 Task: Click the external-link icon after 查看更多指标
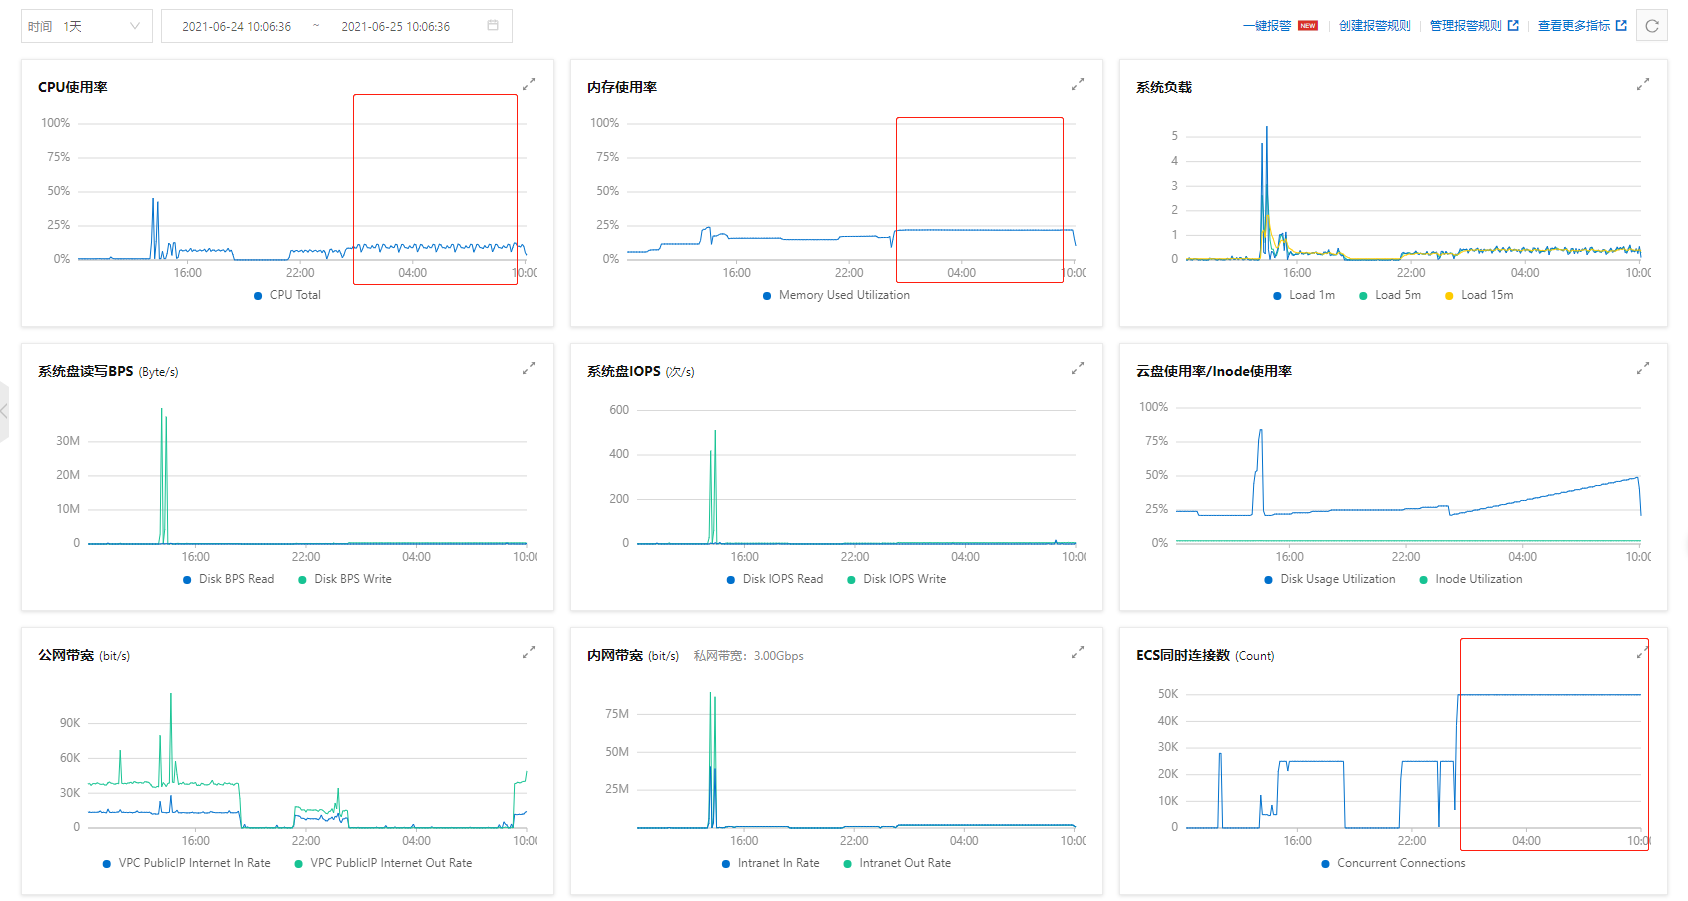[x=1621, y=26]
